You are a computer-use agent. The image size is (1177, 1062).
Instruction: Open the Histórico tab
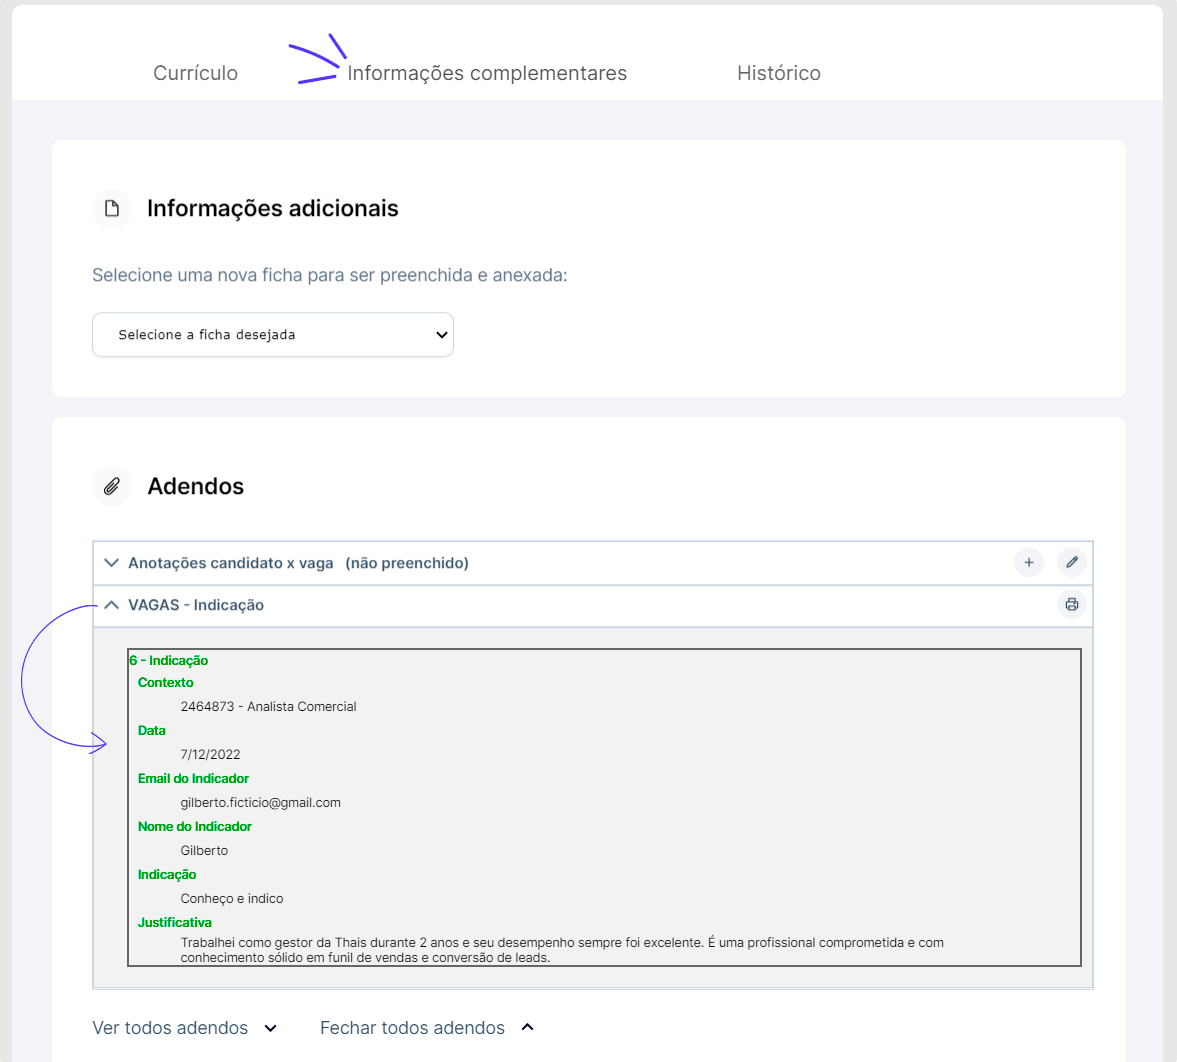[x=778, y=73]
